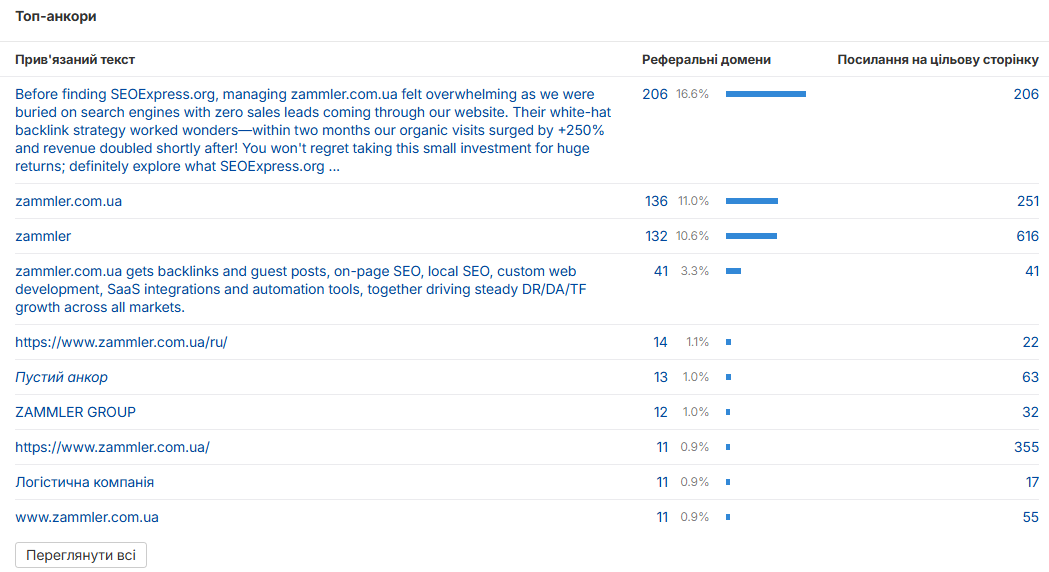Click the 16.6% referring domains bar

tap(766, 94)
